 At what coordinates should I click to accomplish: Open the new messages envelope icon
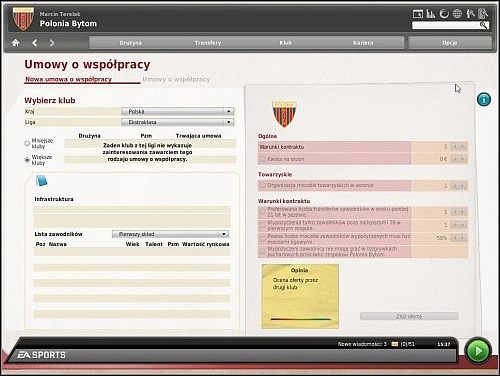click(x=395, y=344)
